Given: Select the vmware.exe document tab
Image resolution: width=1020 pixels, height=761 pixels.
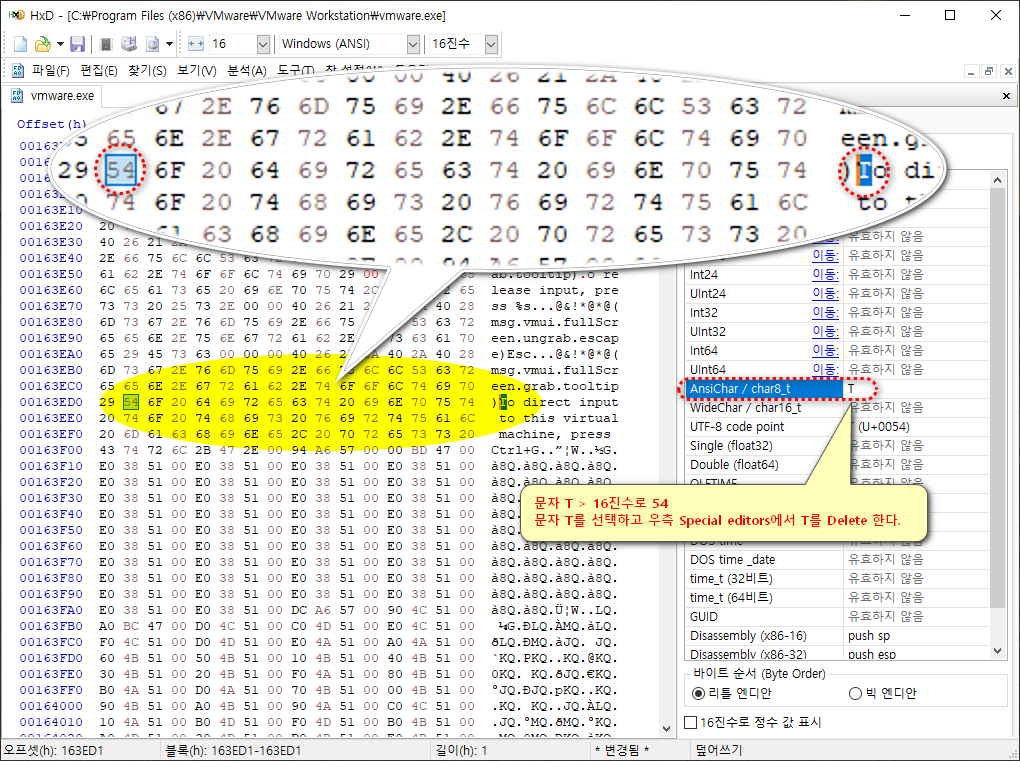Looking at the screenshot, I should [x=53, y=96].
